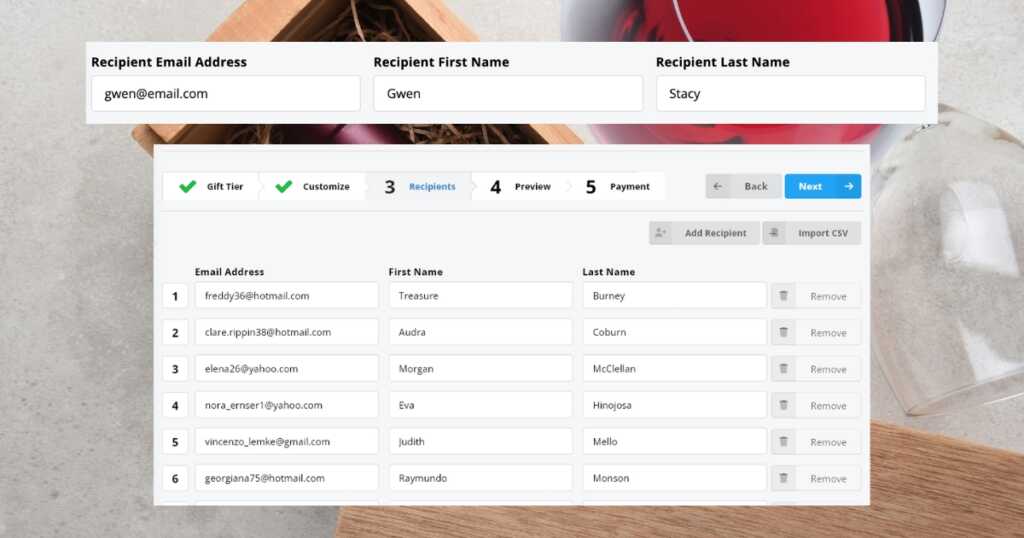
Task: Click row number 6 cell
Action: pos(175,479)
